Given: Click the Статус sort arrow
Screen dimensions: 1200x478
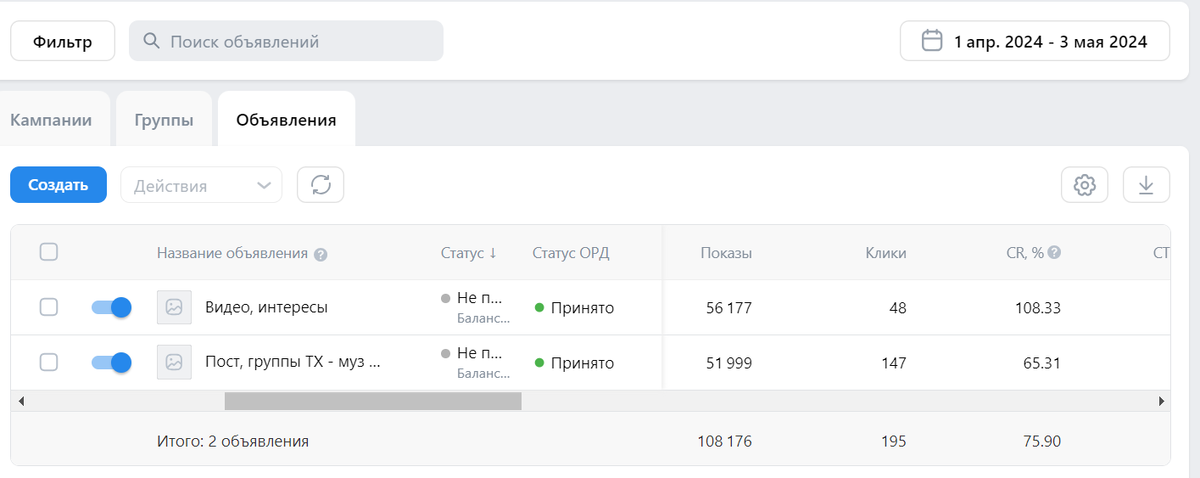Looking at the screenshot, I should 493,253.
